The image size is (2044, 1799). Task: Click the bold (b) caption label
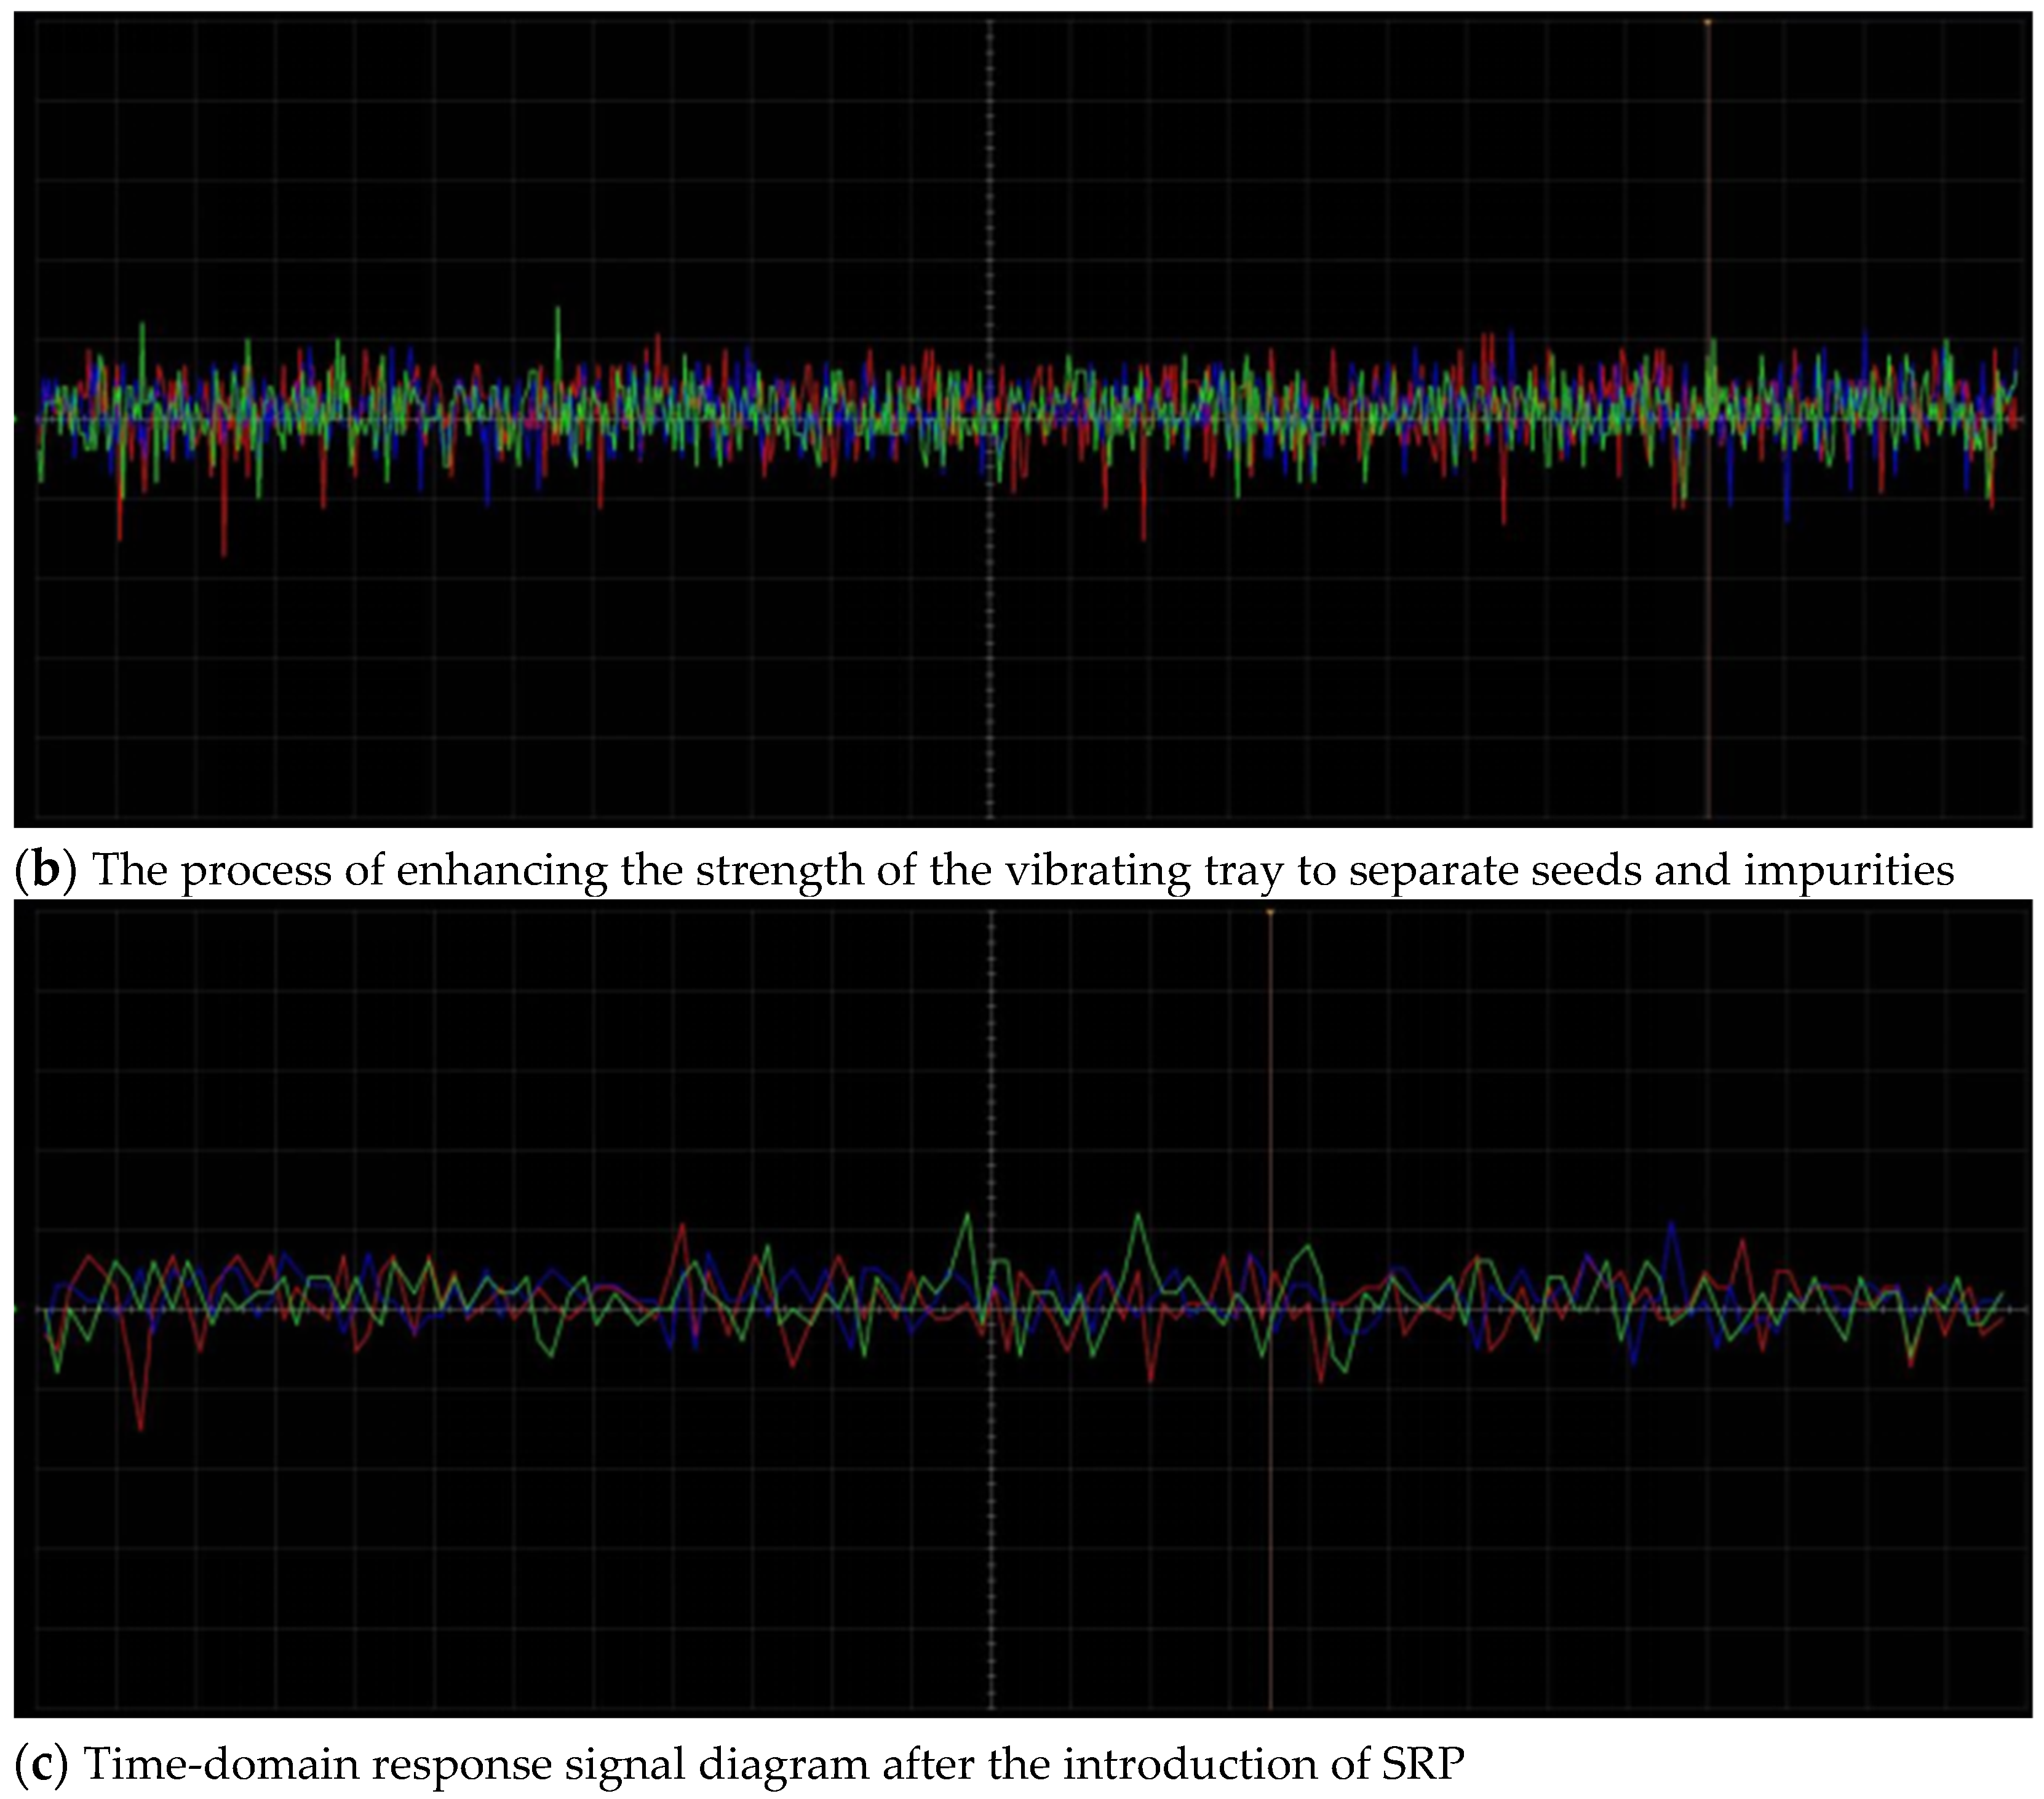point(46,870)
